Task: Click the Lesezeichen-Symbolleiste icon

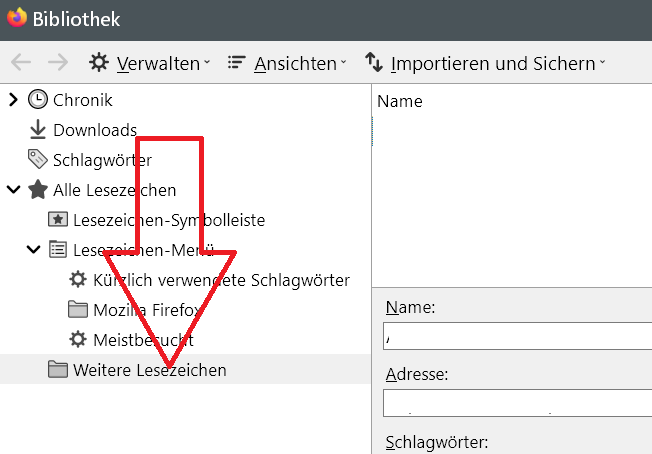Action: point(58,220)
